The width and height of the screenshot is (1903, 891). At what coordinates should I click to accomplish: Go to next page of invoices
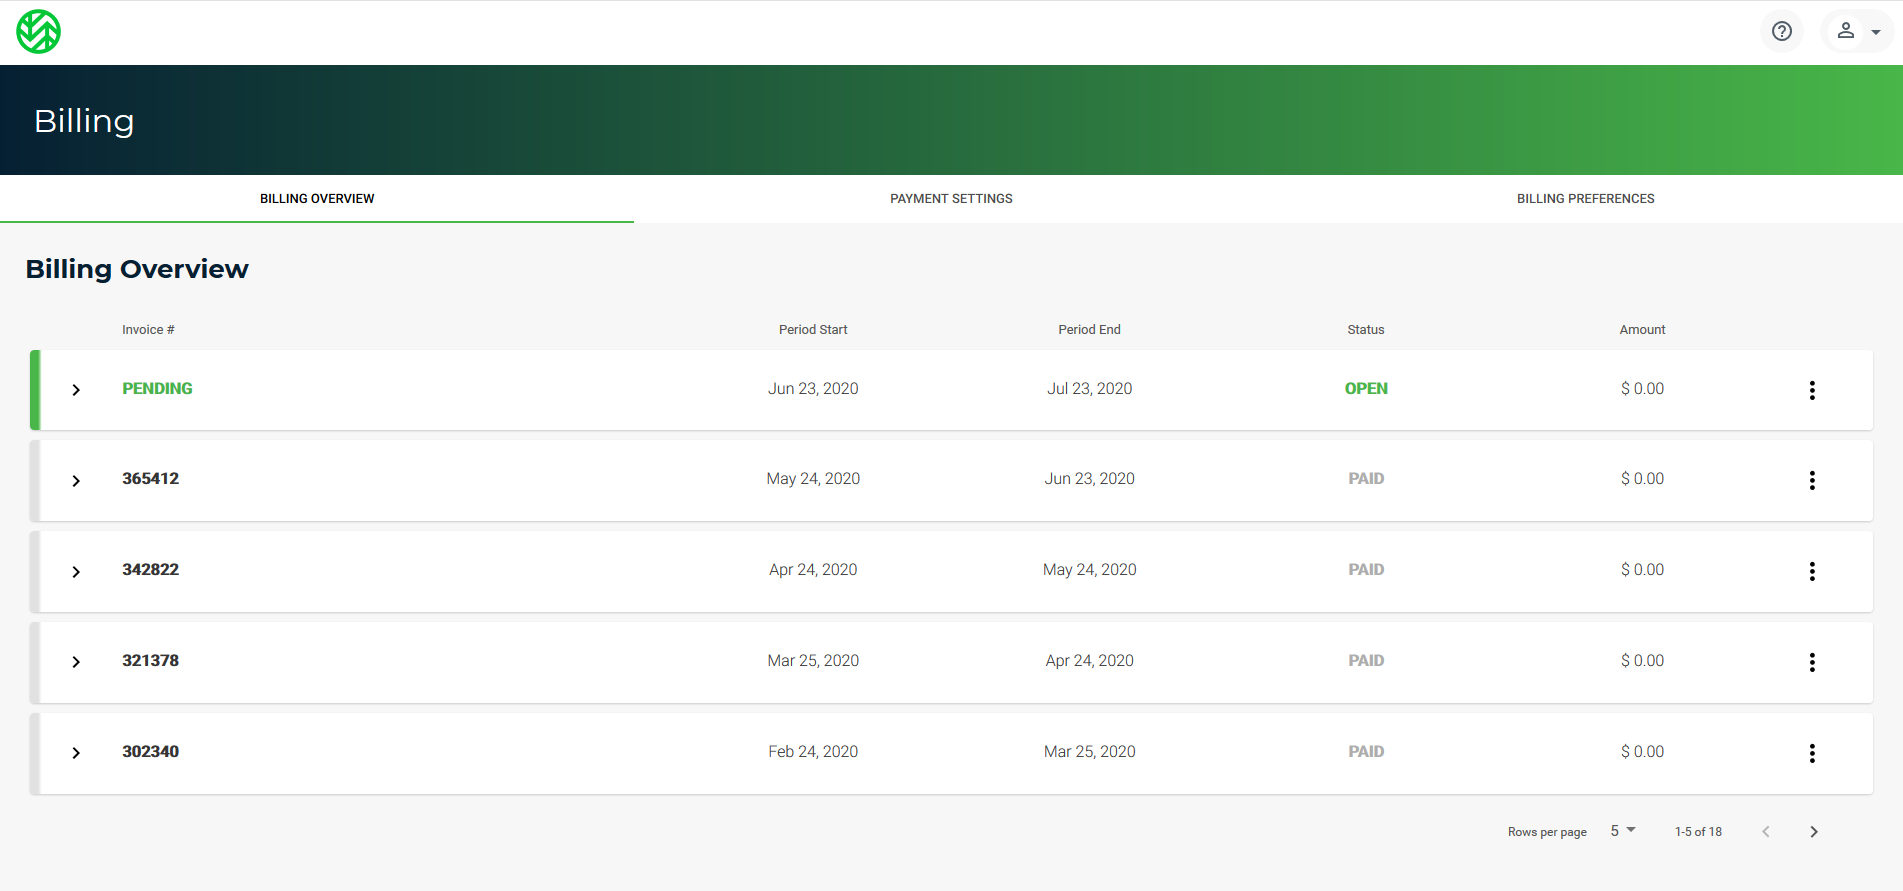click(1813, 832)
